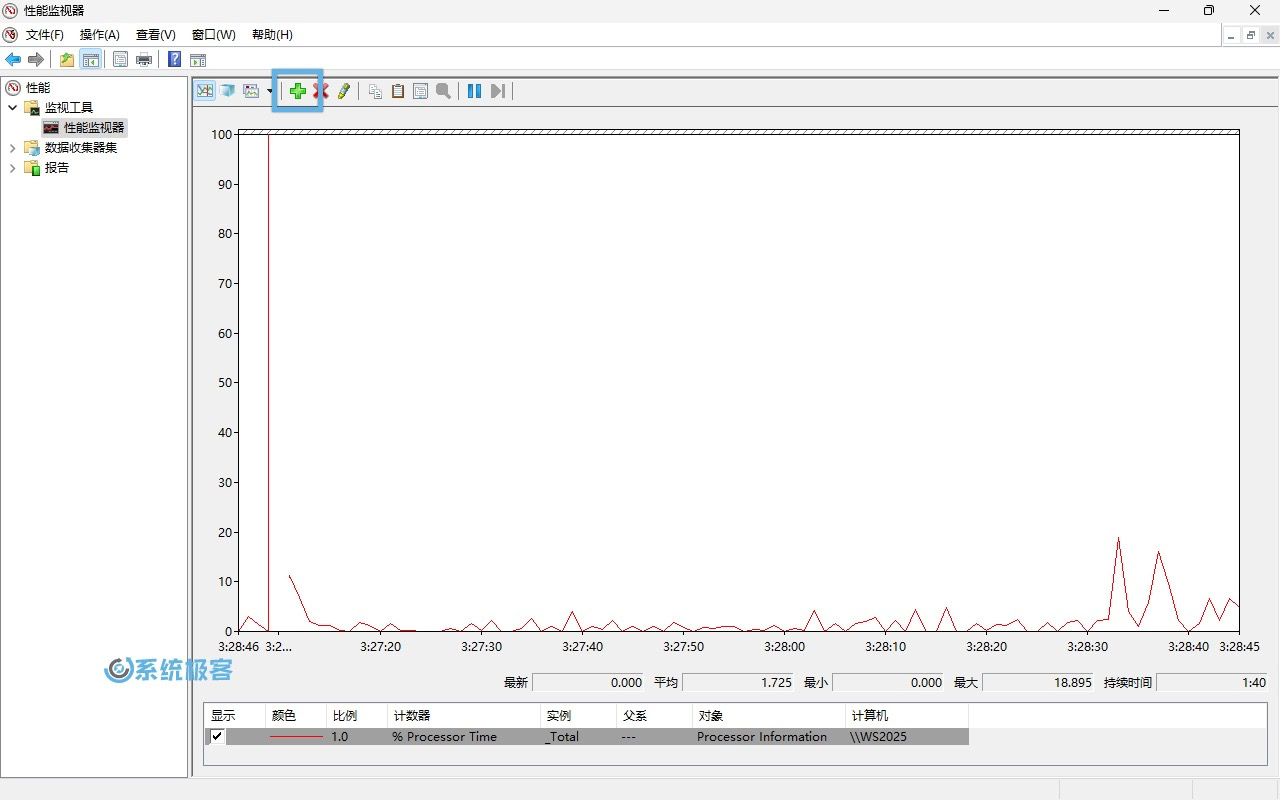Click the inner MDI window restore button
This screenshot has width=1280, height=800.
[x=1251, y=35]
